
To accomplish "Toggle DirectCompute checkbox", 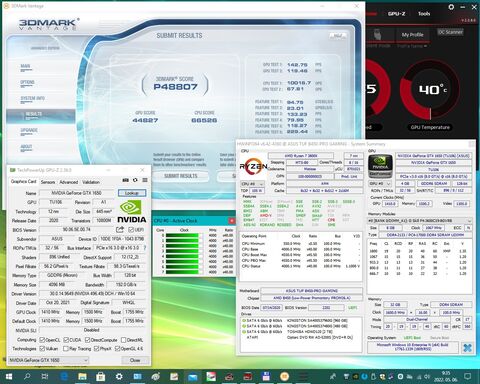I will 87,340.
